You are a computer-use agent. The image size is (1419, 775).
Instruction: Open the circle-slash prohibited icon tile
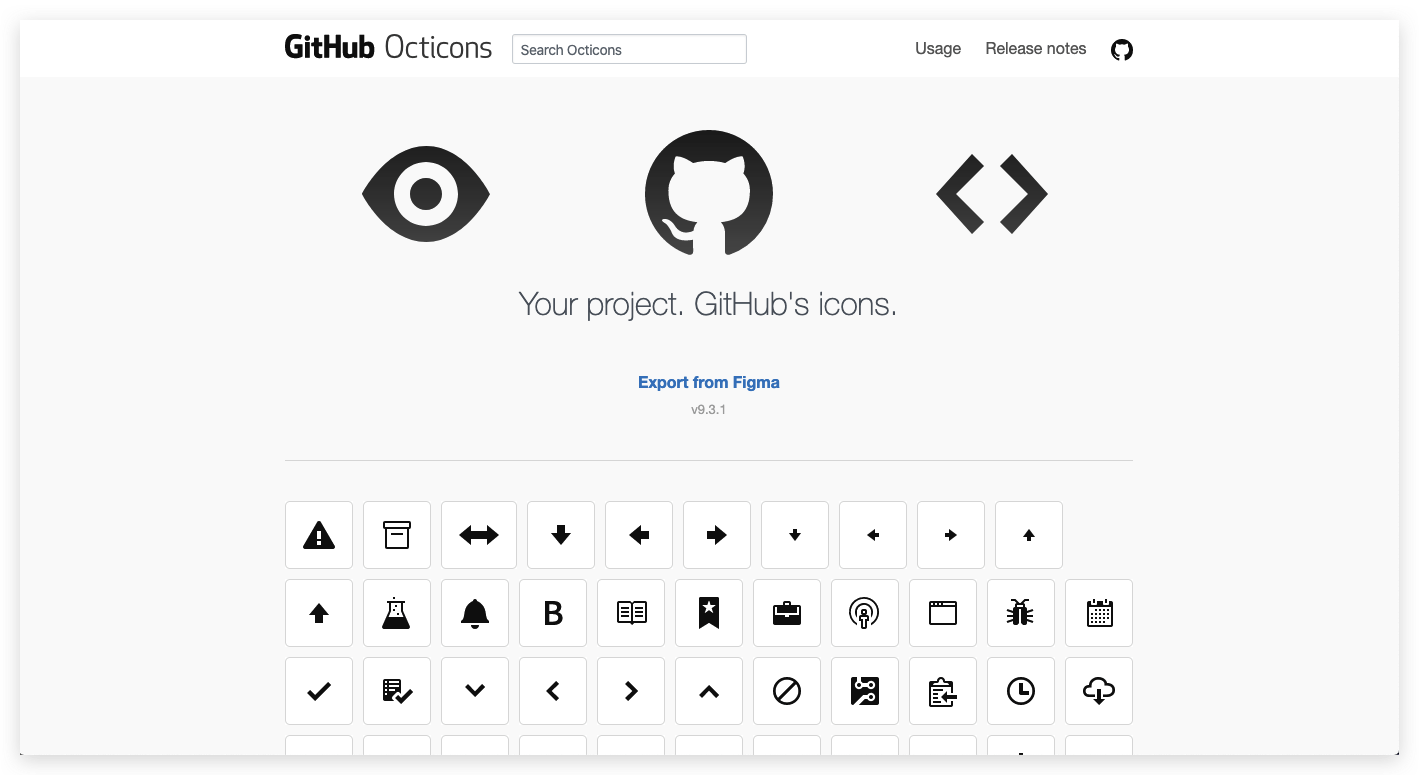coord(787,691)
